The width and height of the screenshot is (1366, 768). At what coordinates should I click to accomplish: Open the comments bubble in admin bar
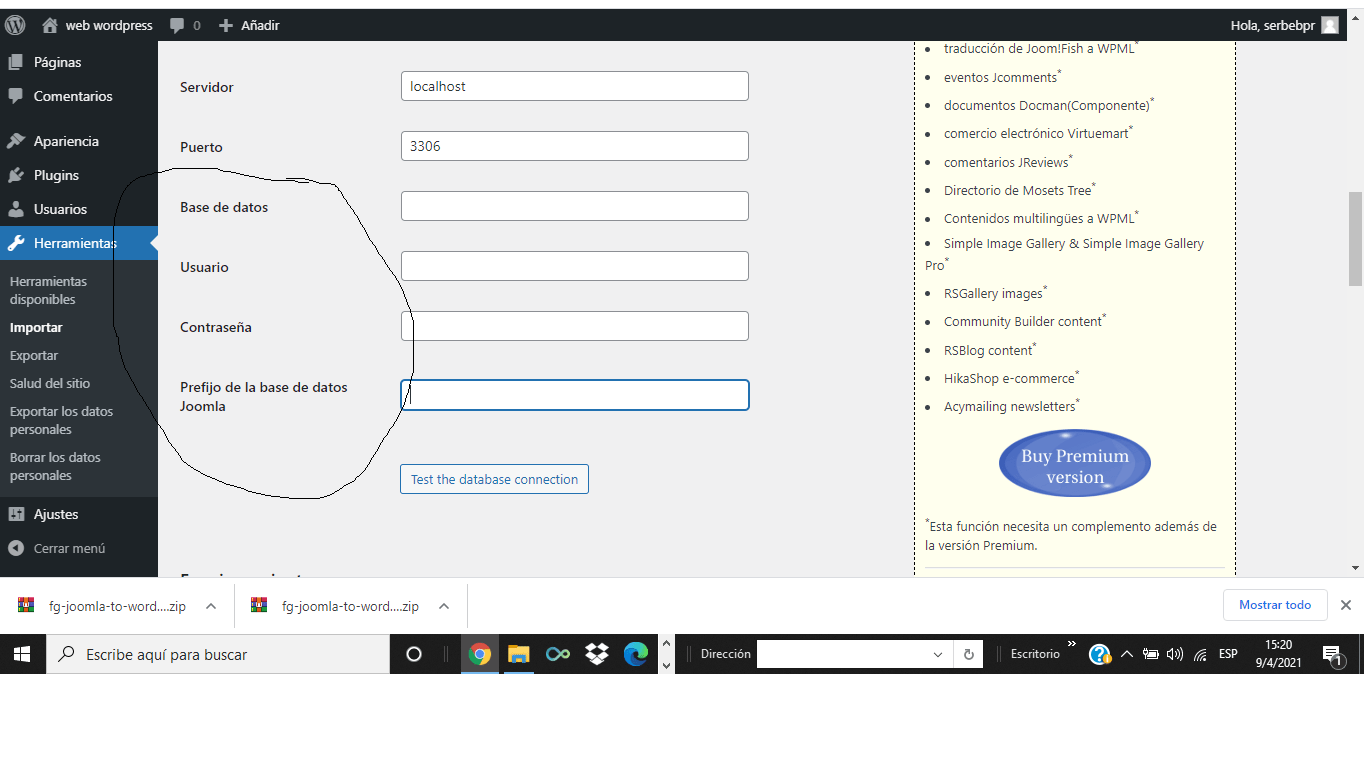point(185,25)
